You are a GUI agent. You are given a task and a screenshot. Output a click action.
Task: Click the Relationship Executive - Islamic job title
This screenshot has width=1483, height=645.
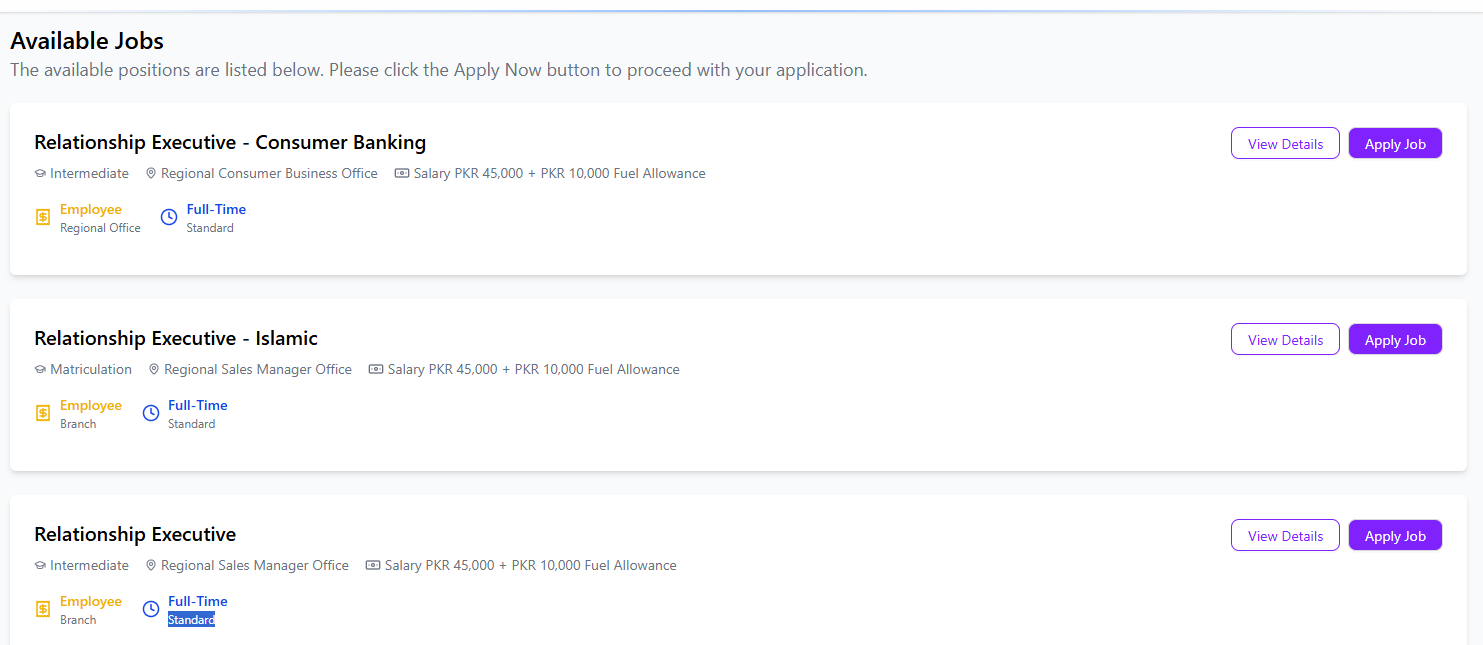176,338
